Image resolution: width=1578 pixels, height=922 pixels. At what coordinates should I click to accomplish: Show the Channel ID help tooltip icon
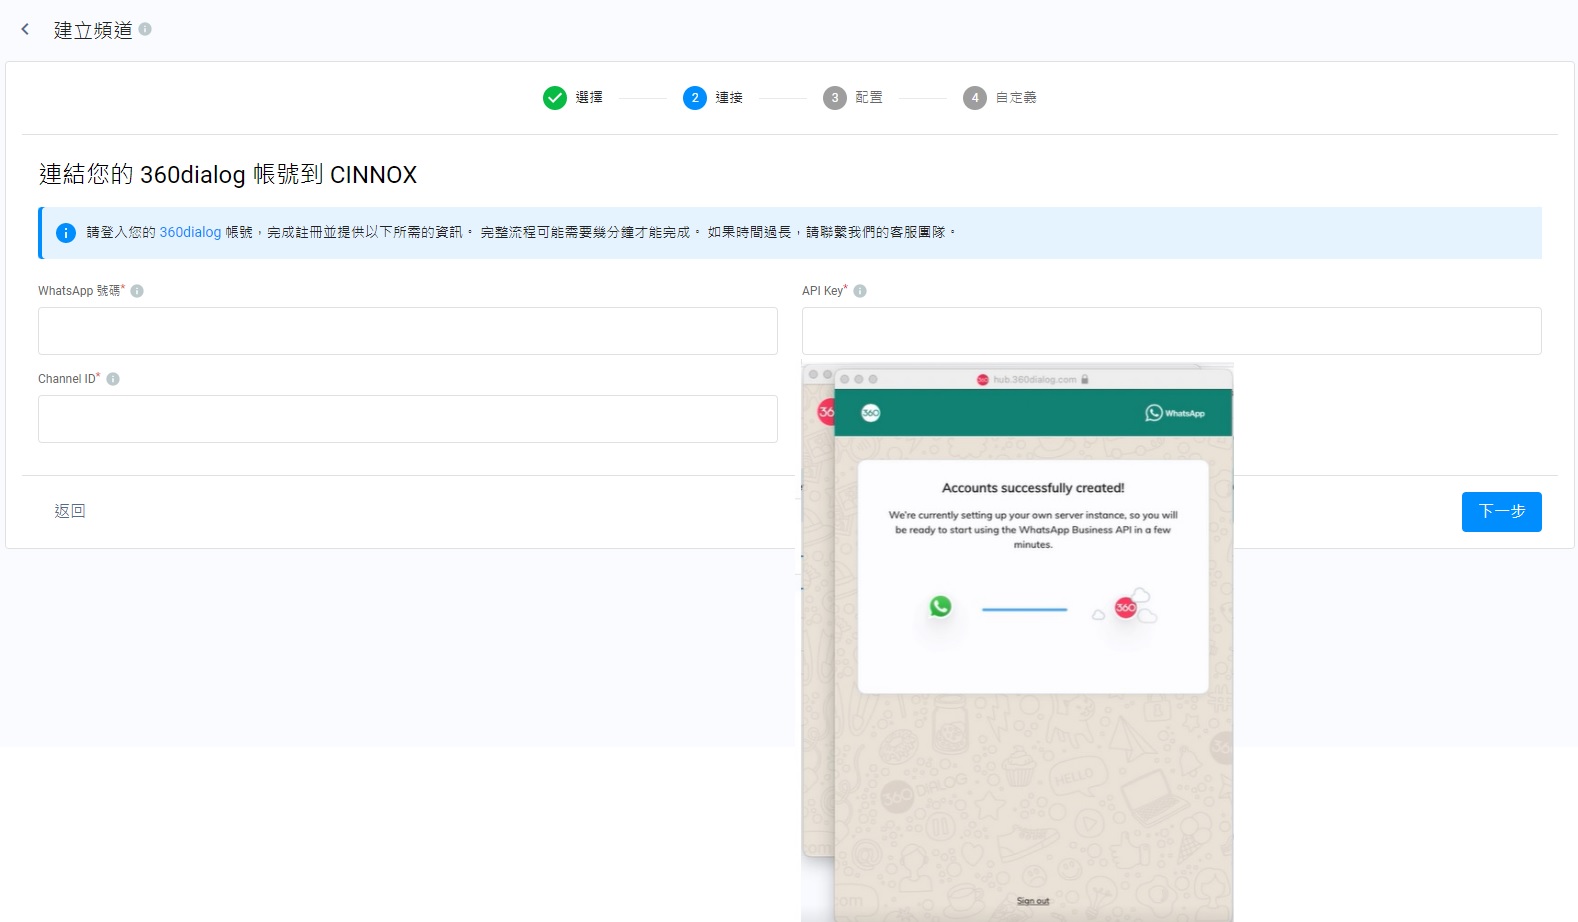(113, 379)
